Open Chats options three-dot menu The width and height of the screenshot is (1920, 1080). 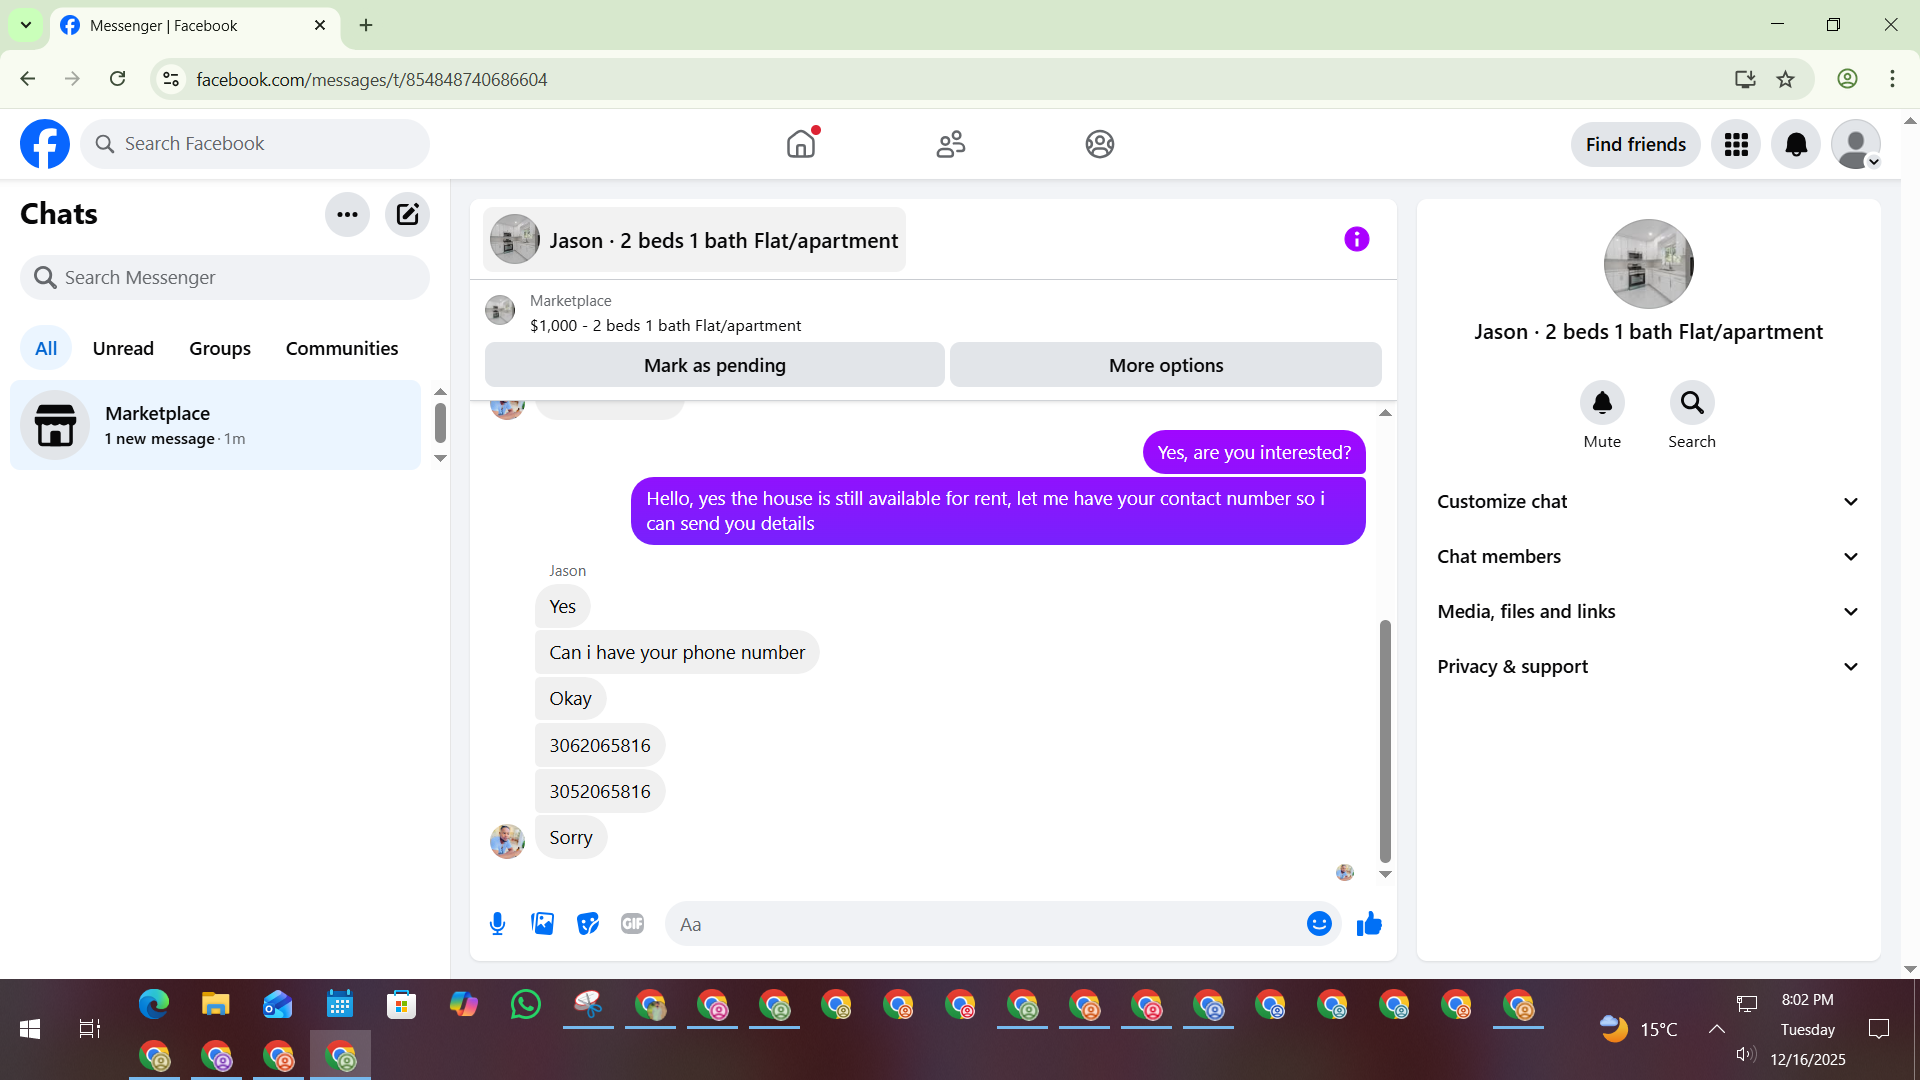pos(347,214)
